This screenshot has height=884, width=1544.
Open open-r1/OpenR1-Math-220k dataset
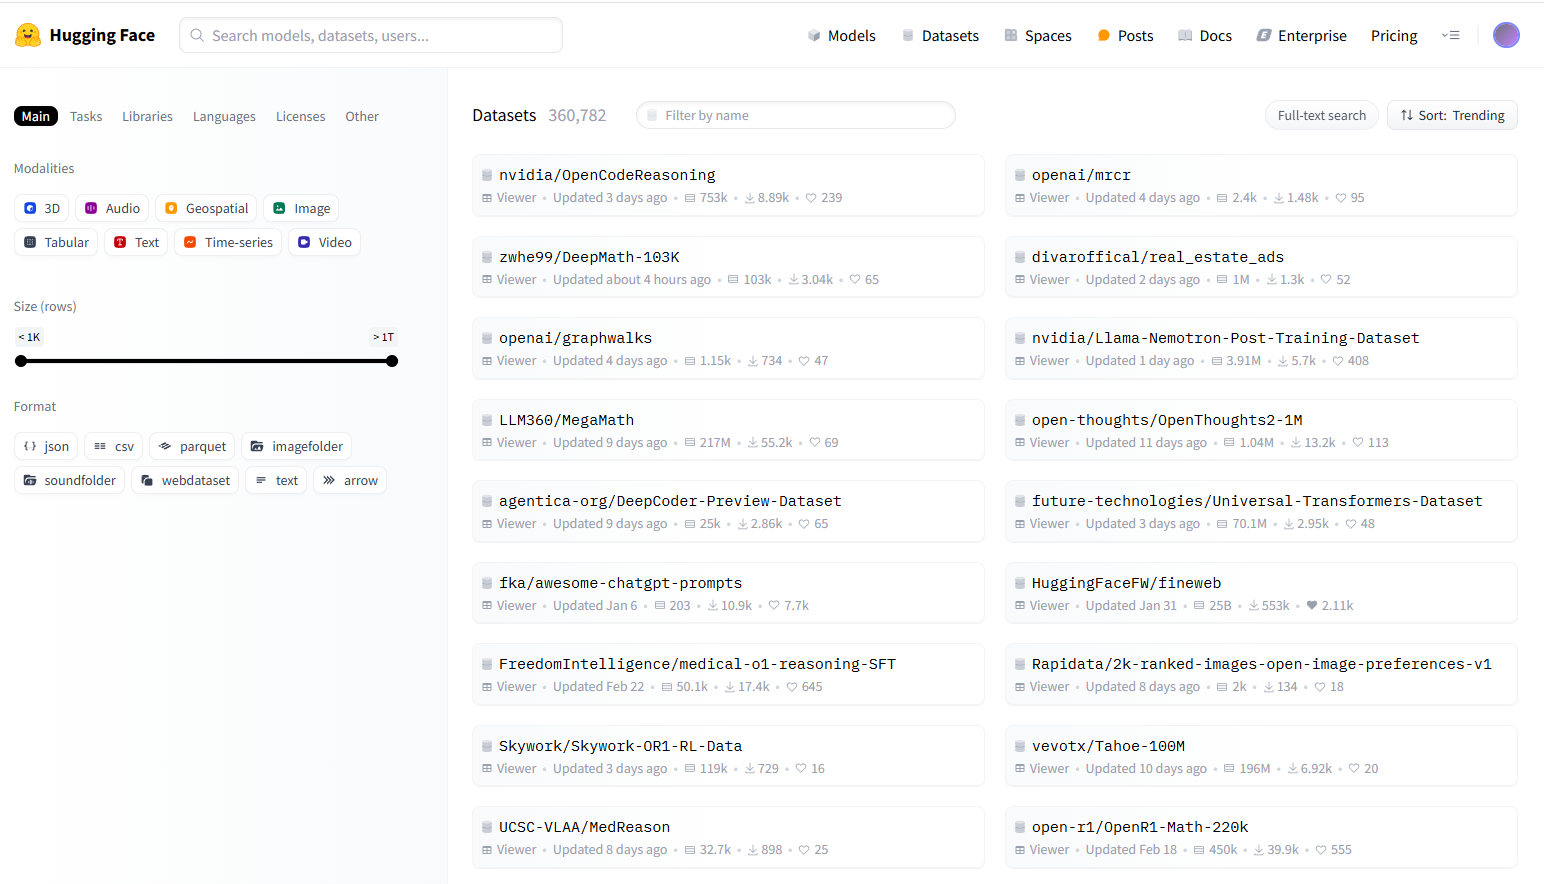point(1261,837)
